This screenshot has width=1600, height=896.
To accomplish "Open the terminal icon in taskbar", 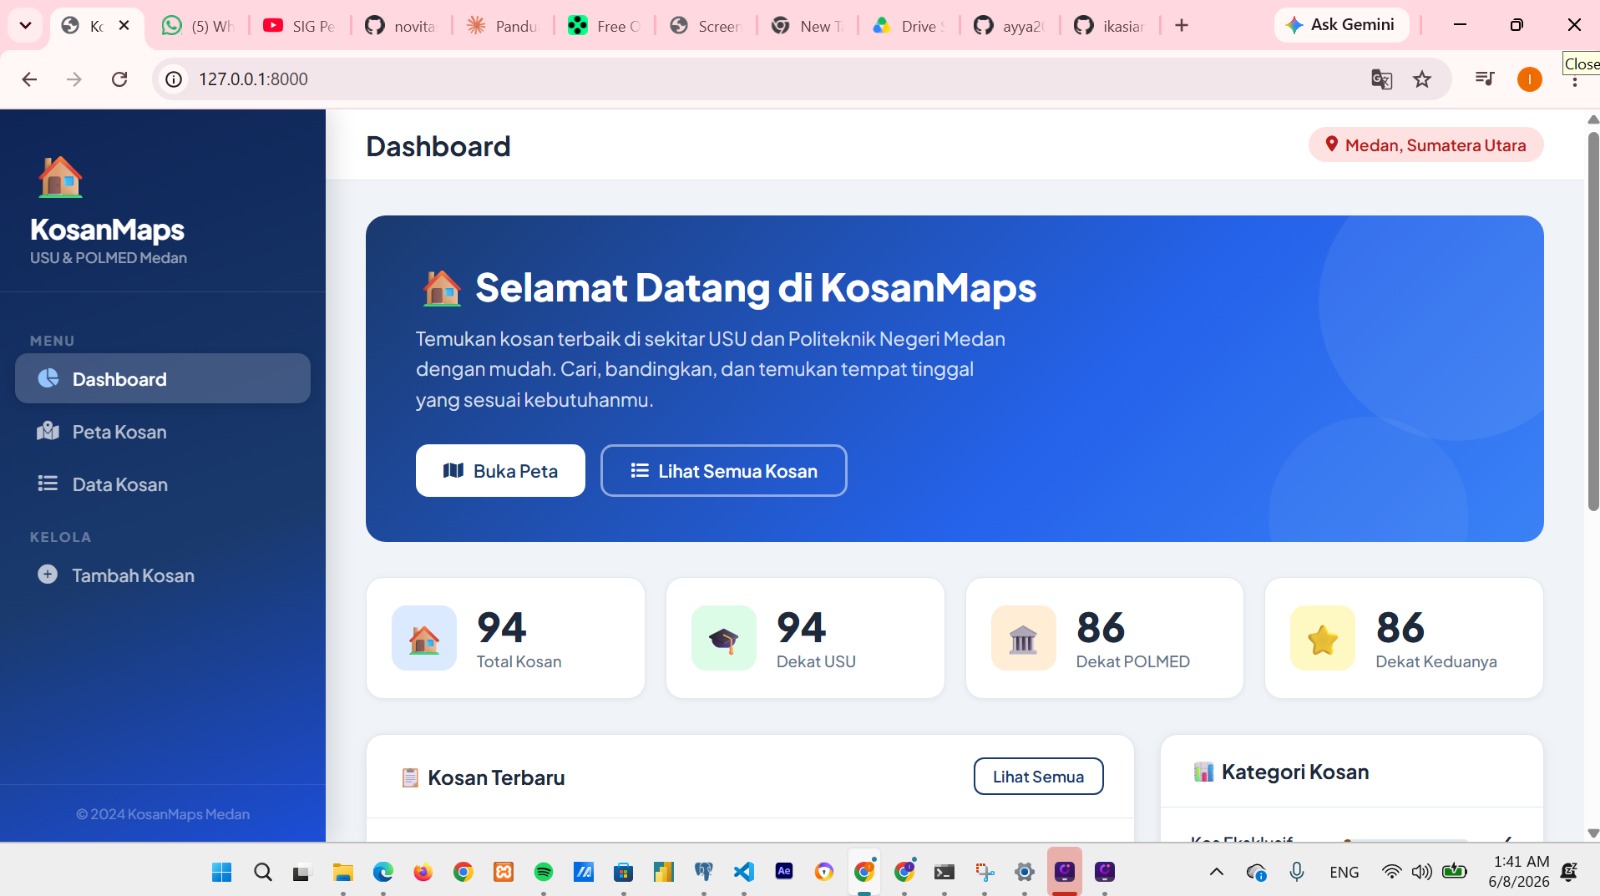I will click(x=944, y=872).
